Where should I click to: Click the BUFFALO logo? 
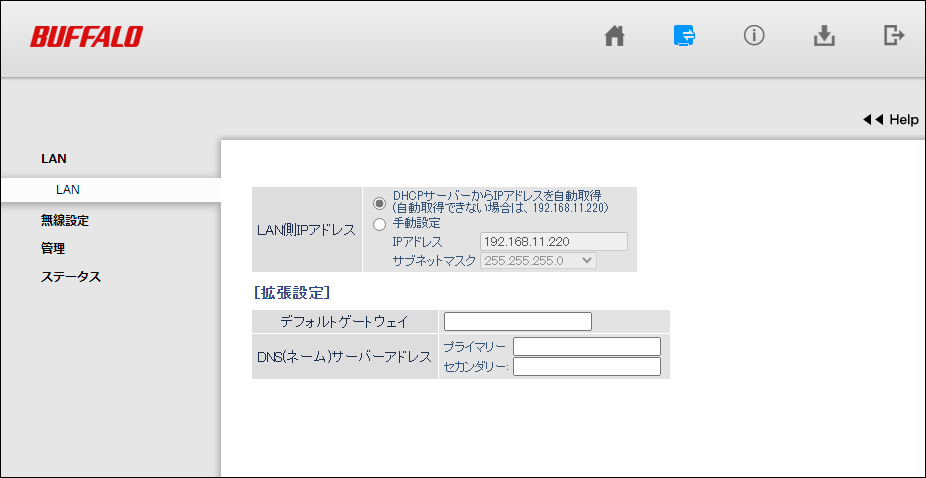(x=86, y=37)
